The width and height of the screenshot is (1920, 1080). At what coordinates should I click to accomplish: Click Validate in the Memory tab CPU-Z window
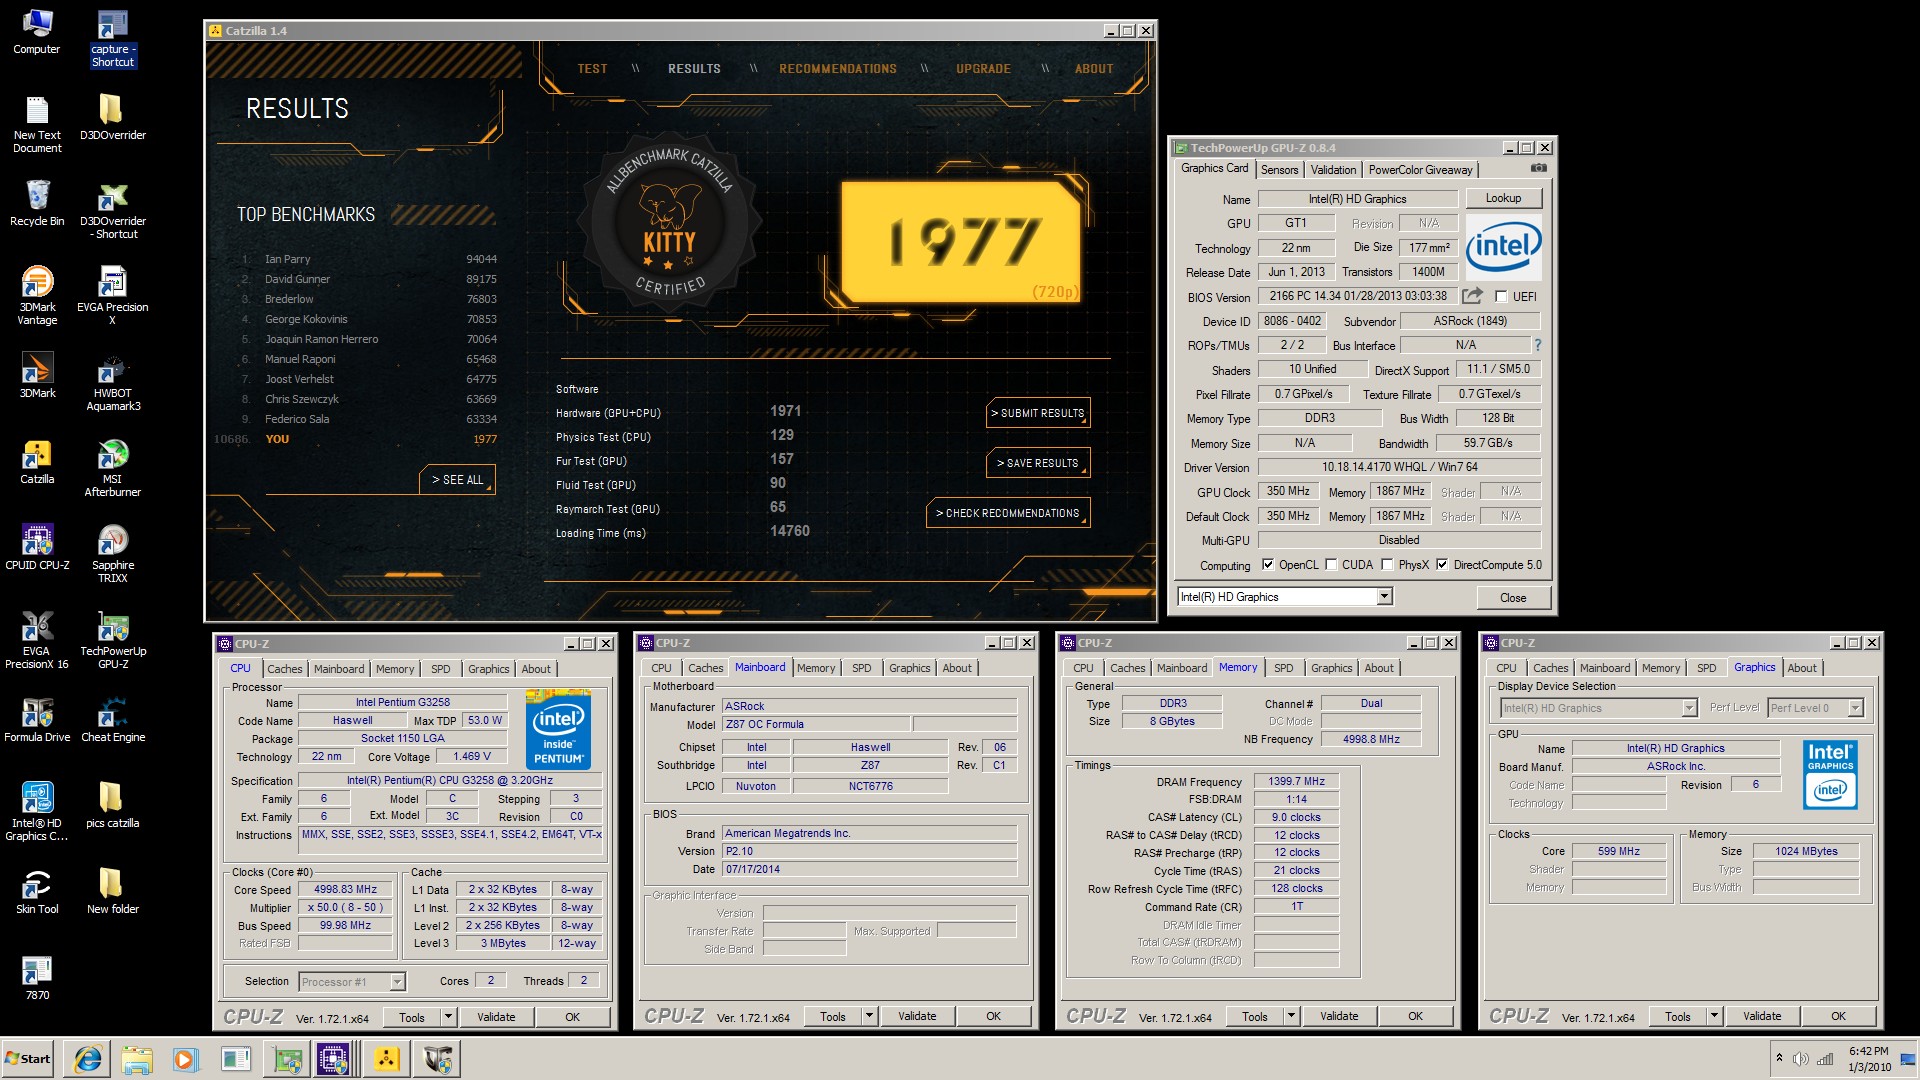[1339, 1016]
